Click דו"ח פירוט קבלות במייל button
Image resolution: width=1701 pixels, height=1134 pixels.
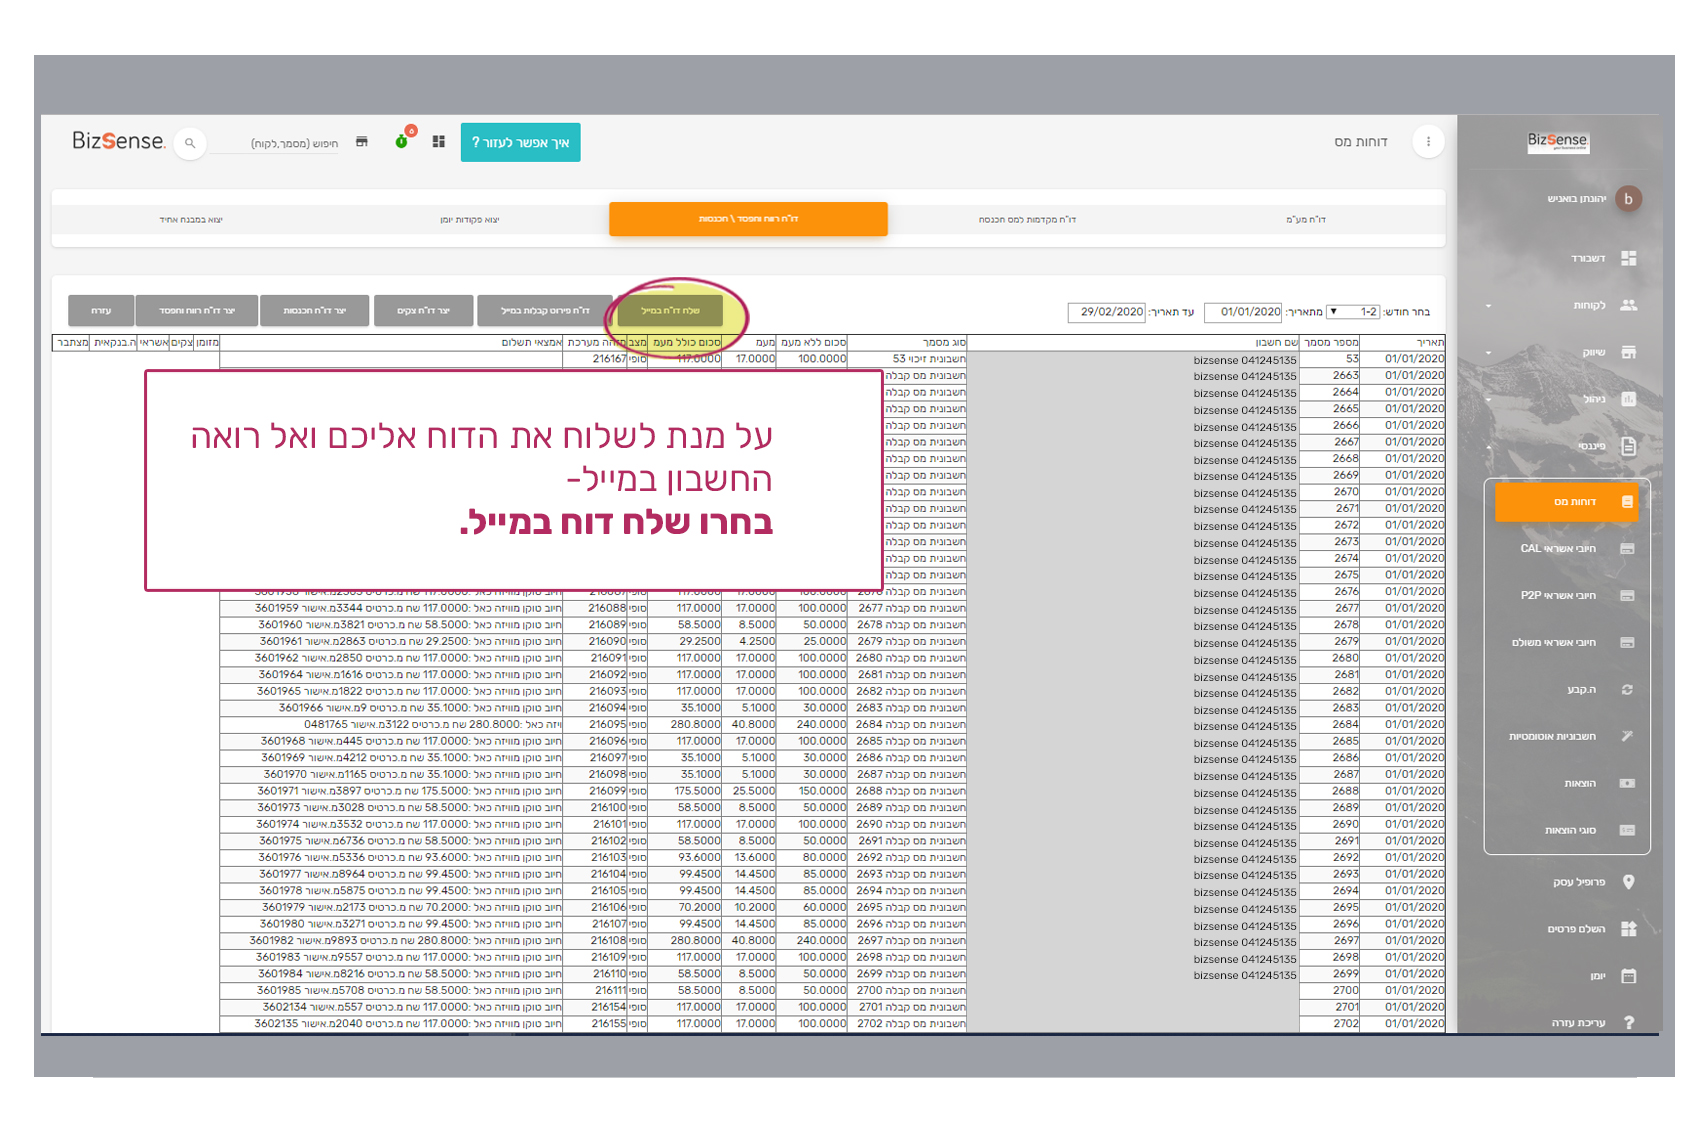(545, 311)
